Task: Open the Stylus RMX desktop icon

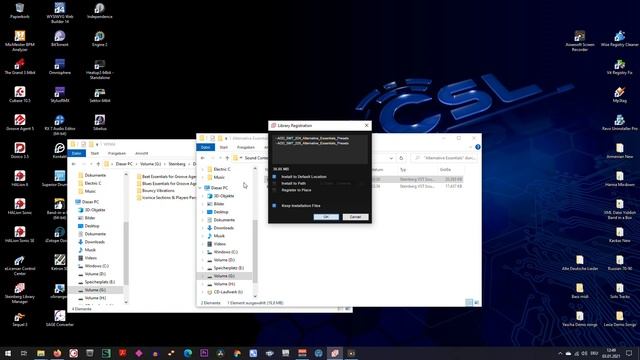Action: pos(60,94)
